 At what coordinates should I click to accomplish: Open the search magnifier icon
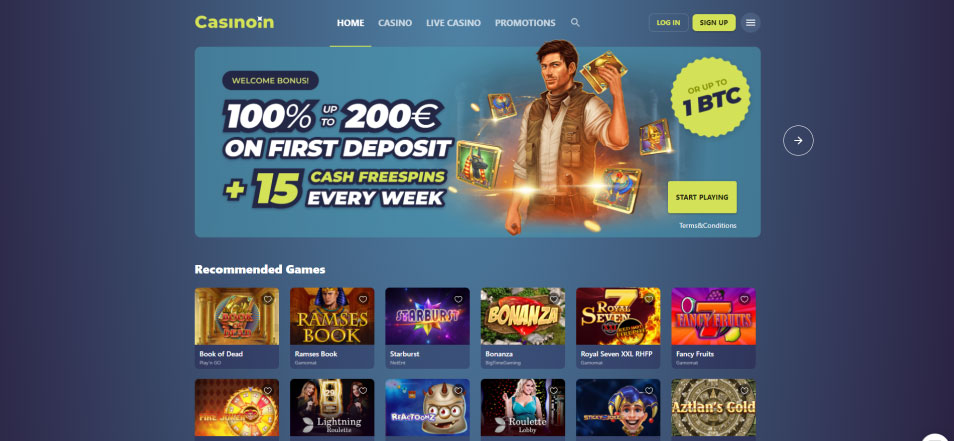click(x=575, y=23)
